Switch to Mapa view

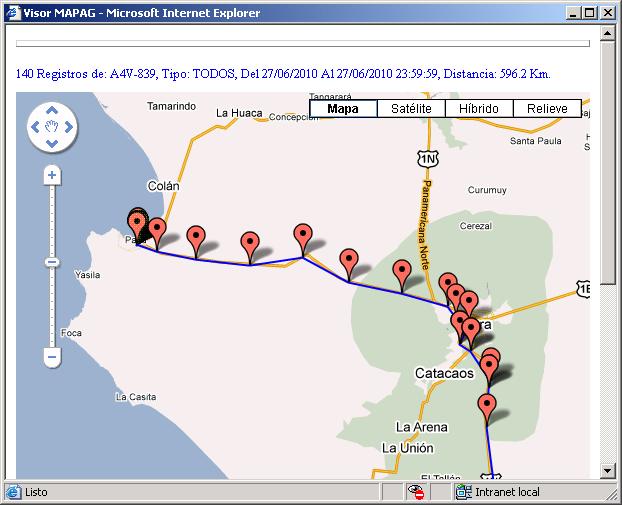(343, 109)
